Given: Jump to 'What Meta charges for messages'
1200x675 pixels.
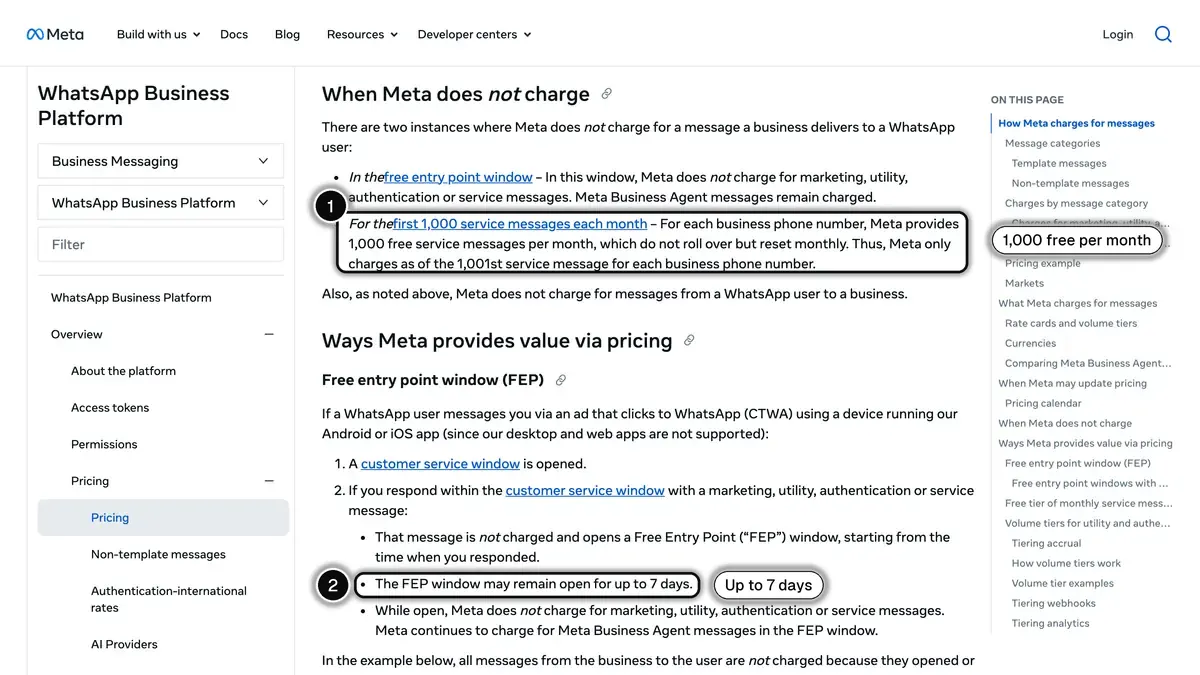Looking at the screenshot, I should [1077, 303].
